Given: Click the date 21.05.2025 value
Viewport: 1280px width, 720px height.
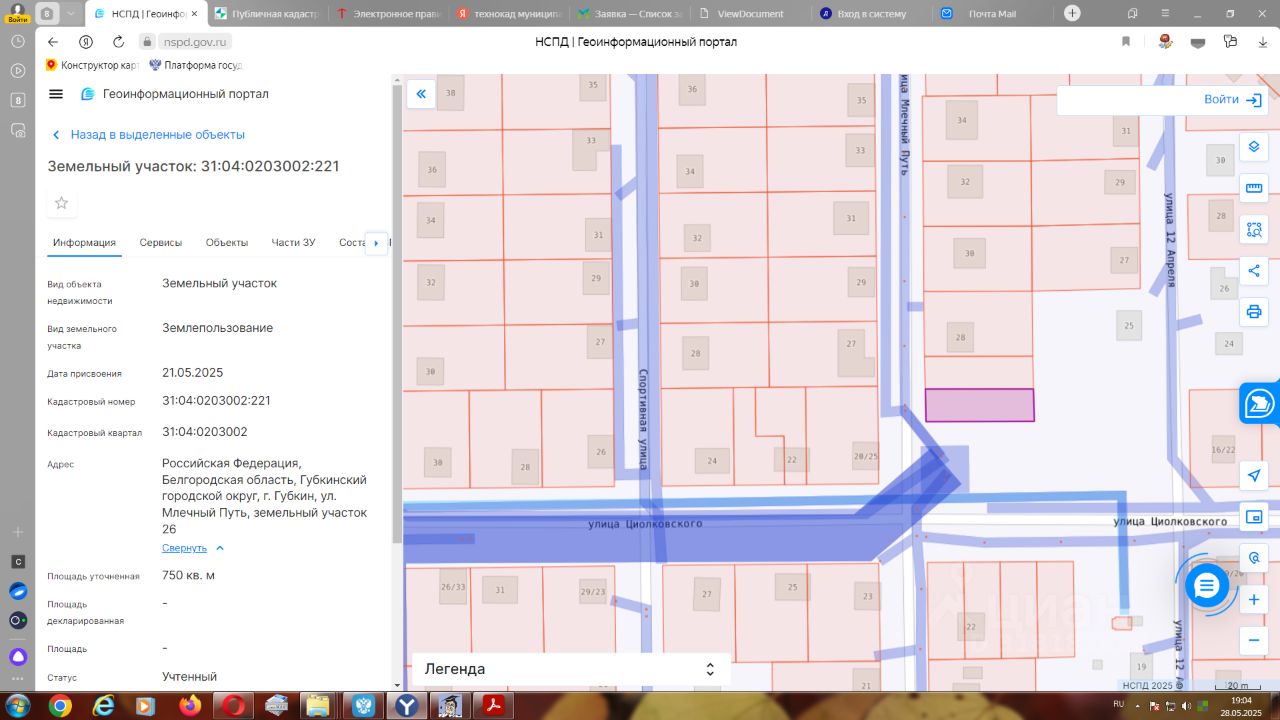Looking at the screenshot, I should [192, 372].
